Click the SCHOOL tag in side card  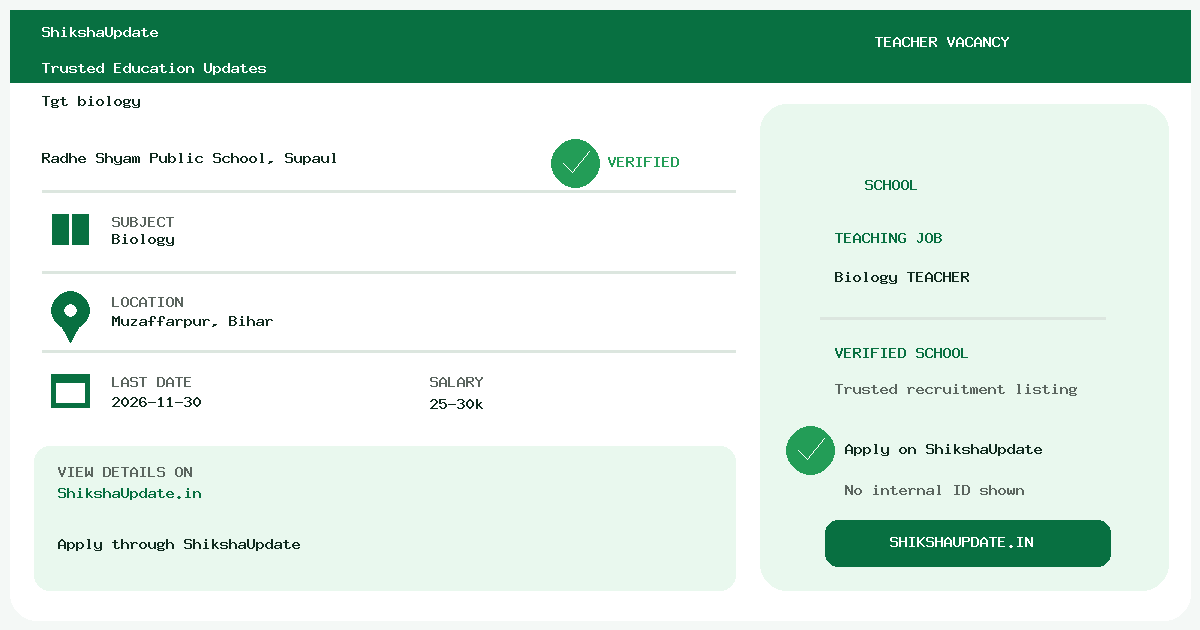[x=890, y=185]
